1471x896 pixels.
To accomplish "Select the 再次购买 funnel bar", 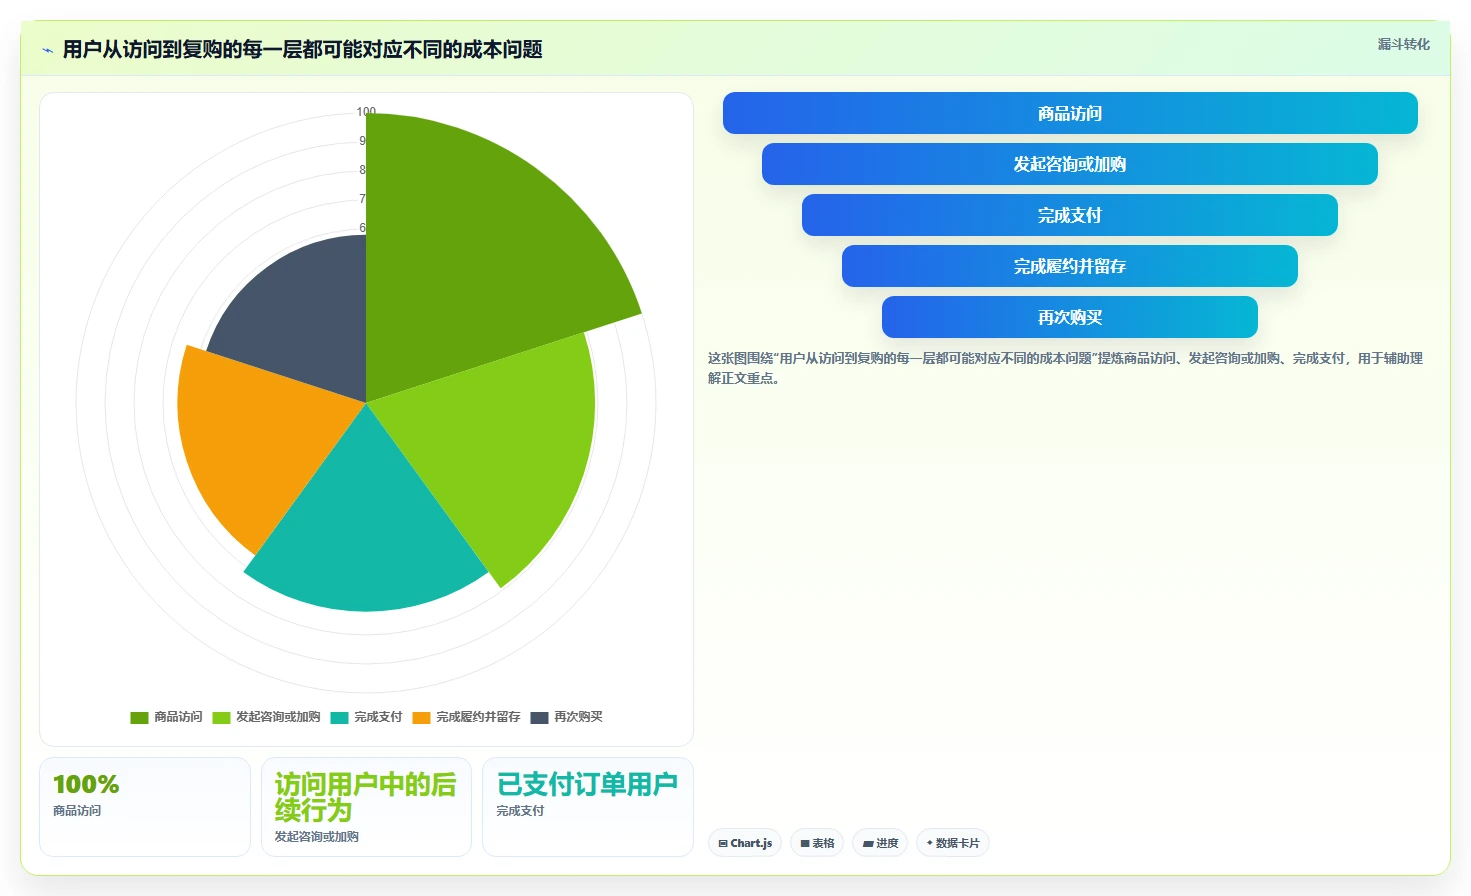I will pos(1070,317).
